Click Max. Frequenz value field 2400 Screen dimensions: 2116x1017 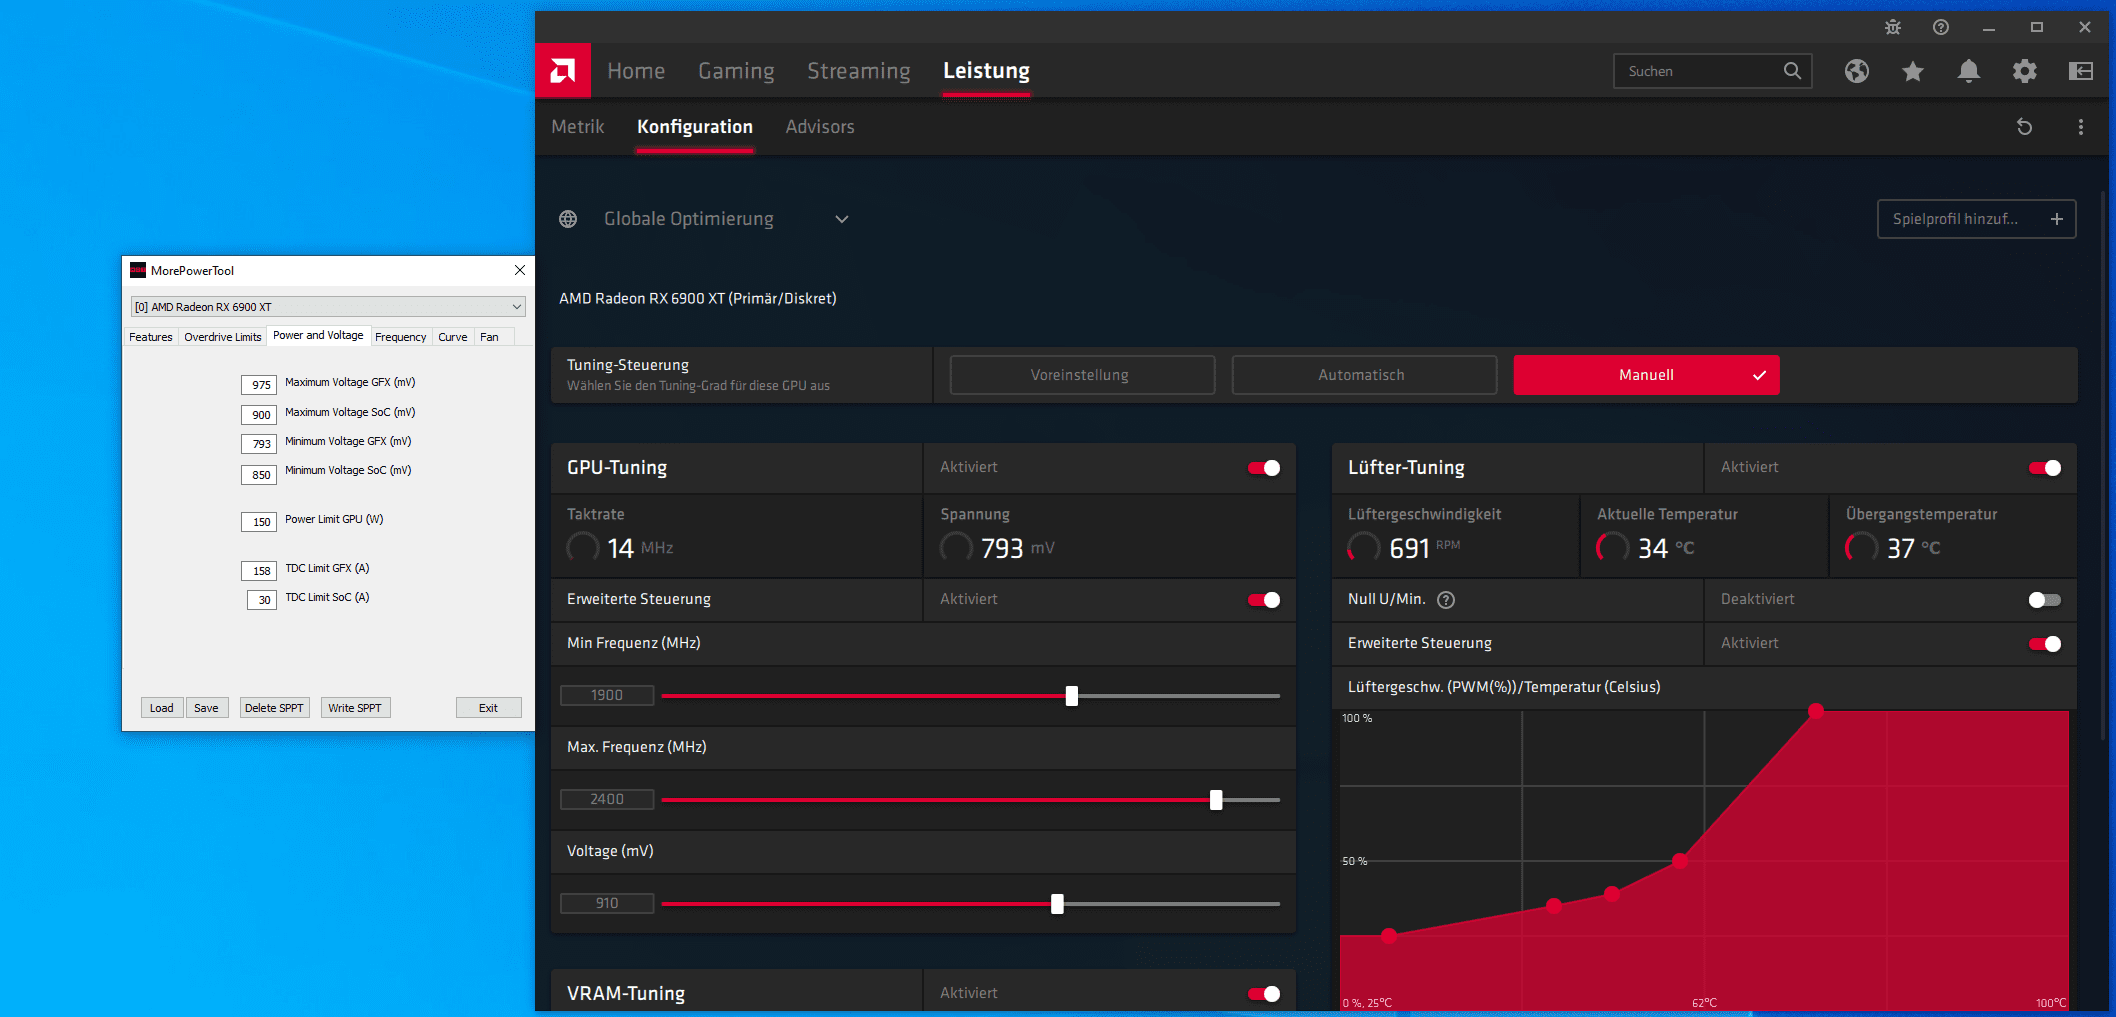click(x=607, y=800)
